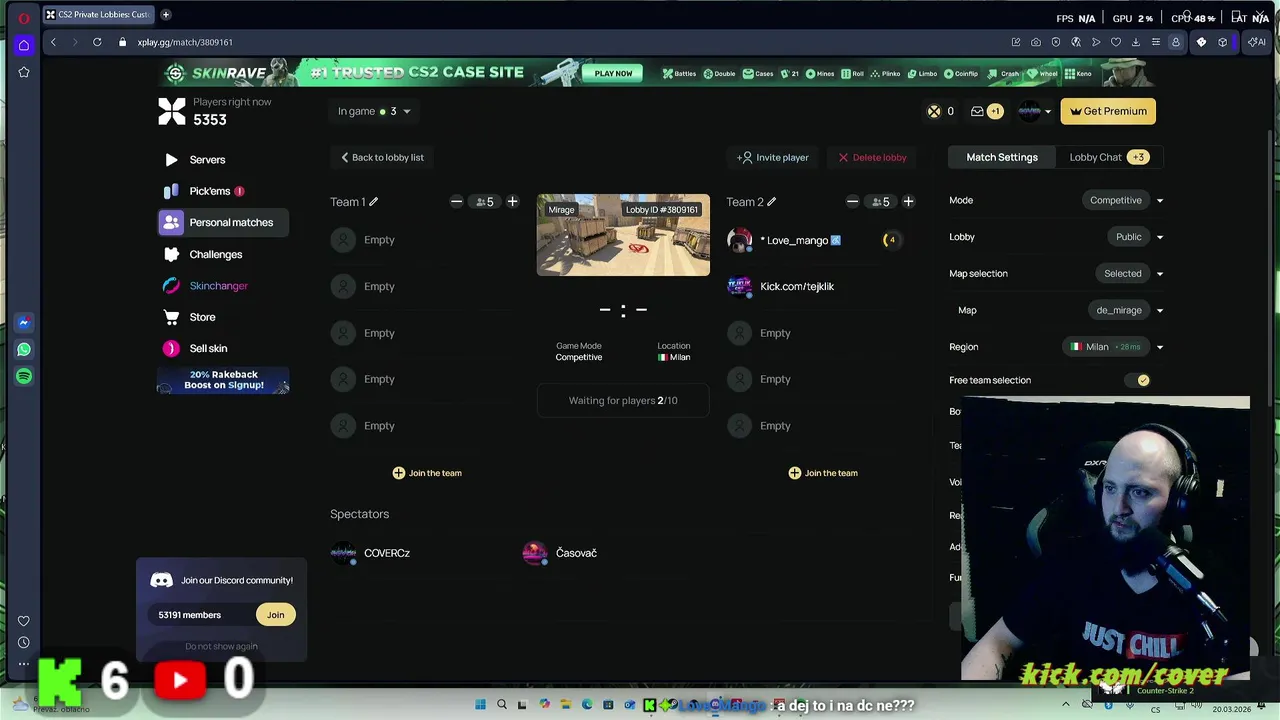Click the browser back arrow

(53, 42)
